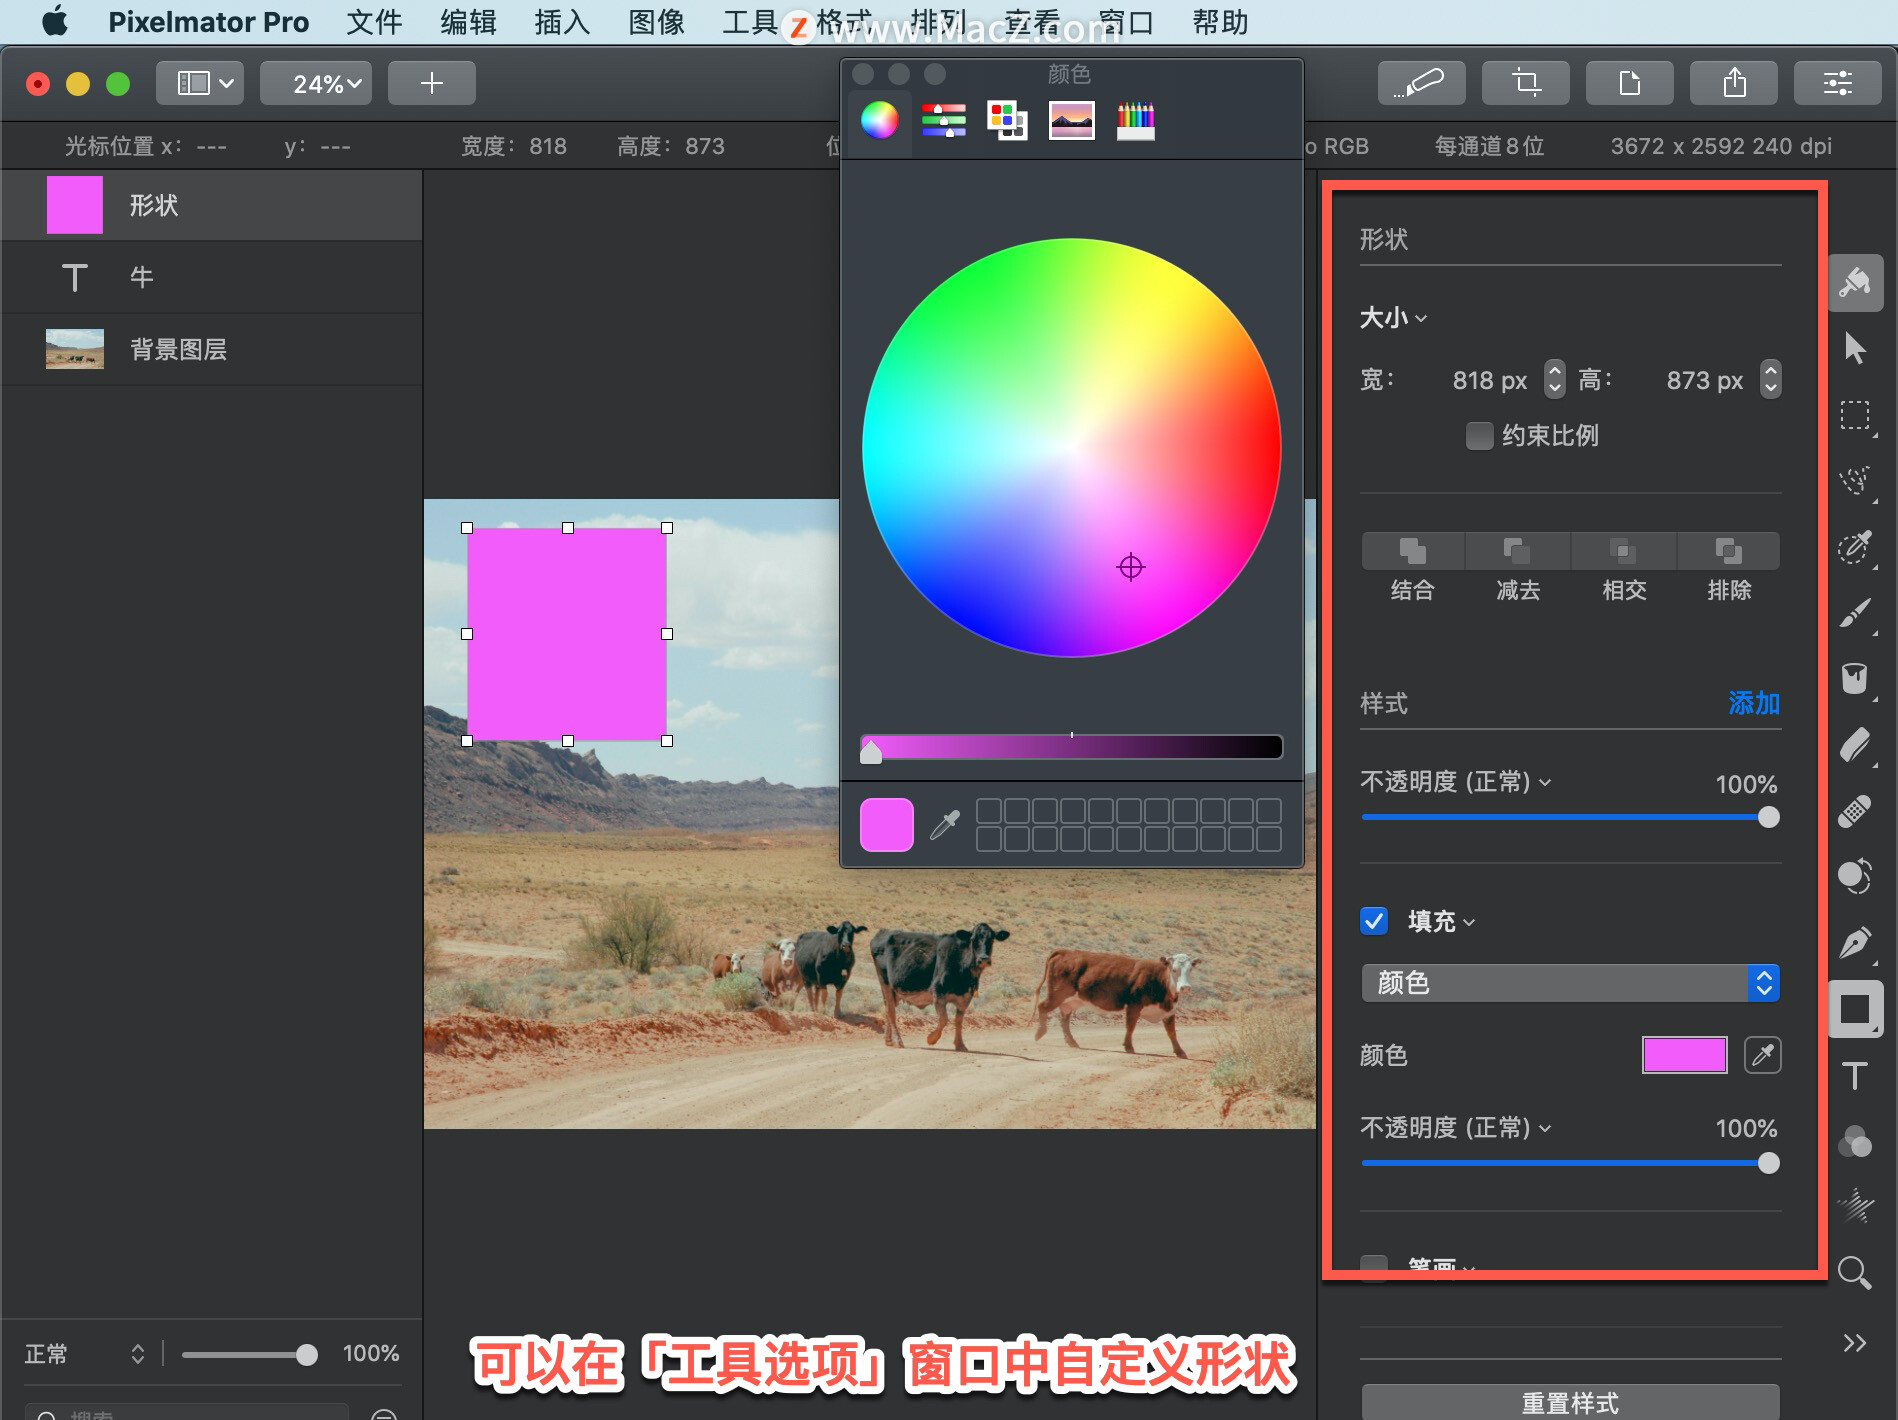Select the Erase tool

(1855, 745)
